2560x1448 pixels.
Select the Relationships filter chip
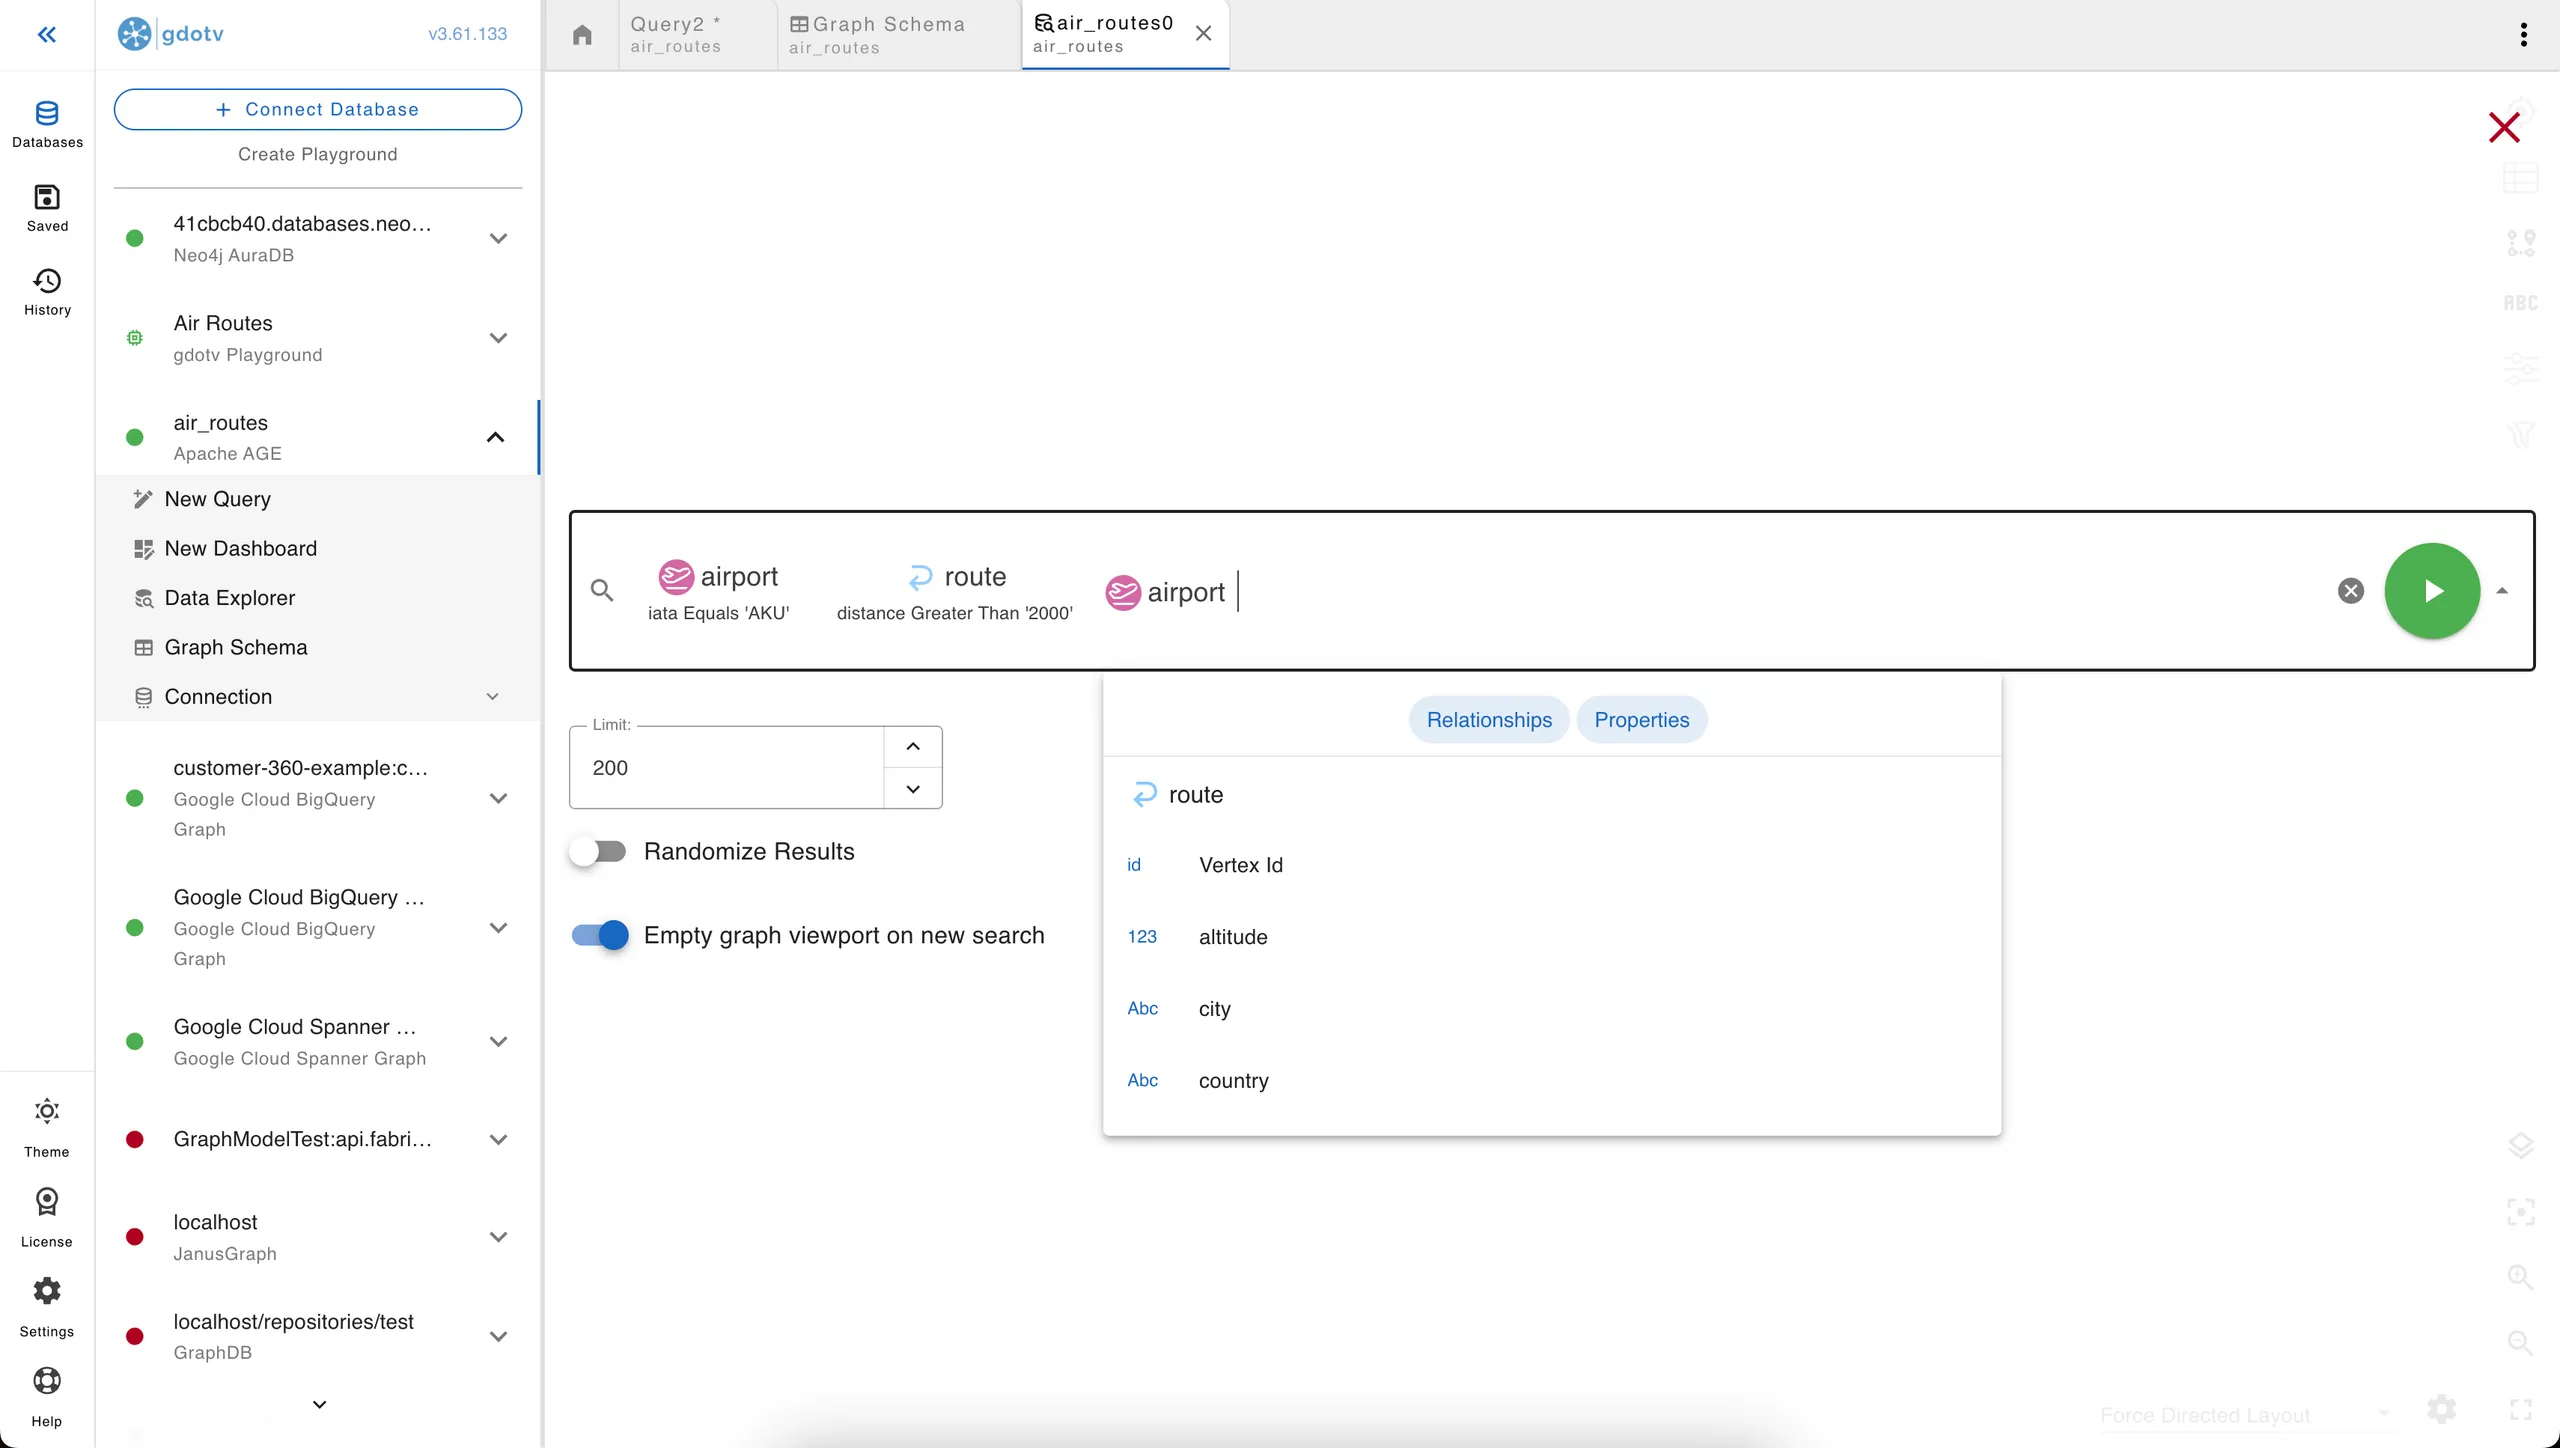pyautogui.click(x=1489, y=720)
